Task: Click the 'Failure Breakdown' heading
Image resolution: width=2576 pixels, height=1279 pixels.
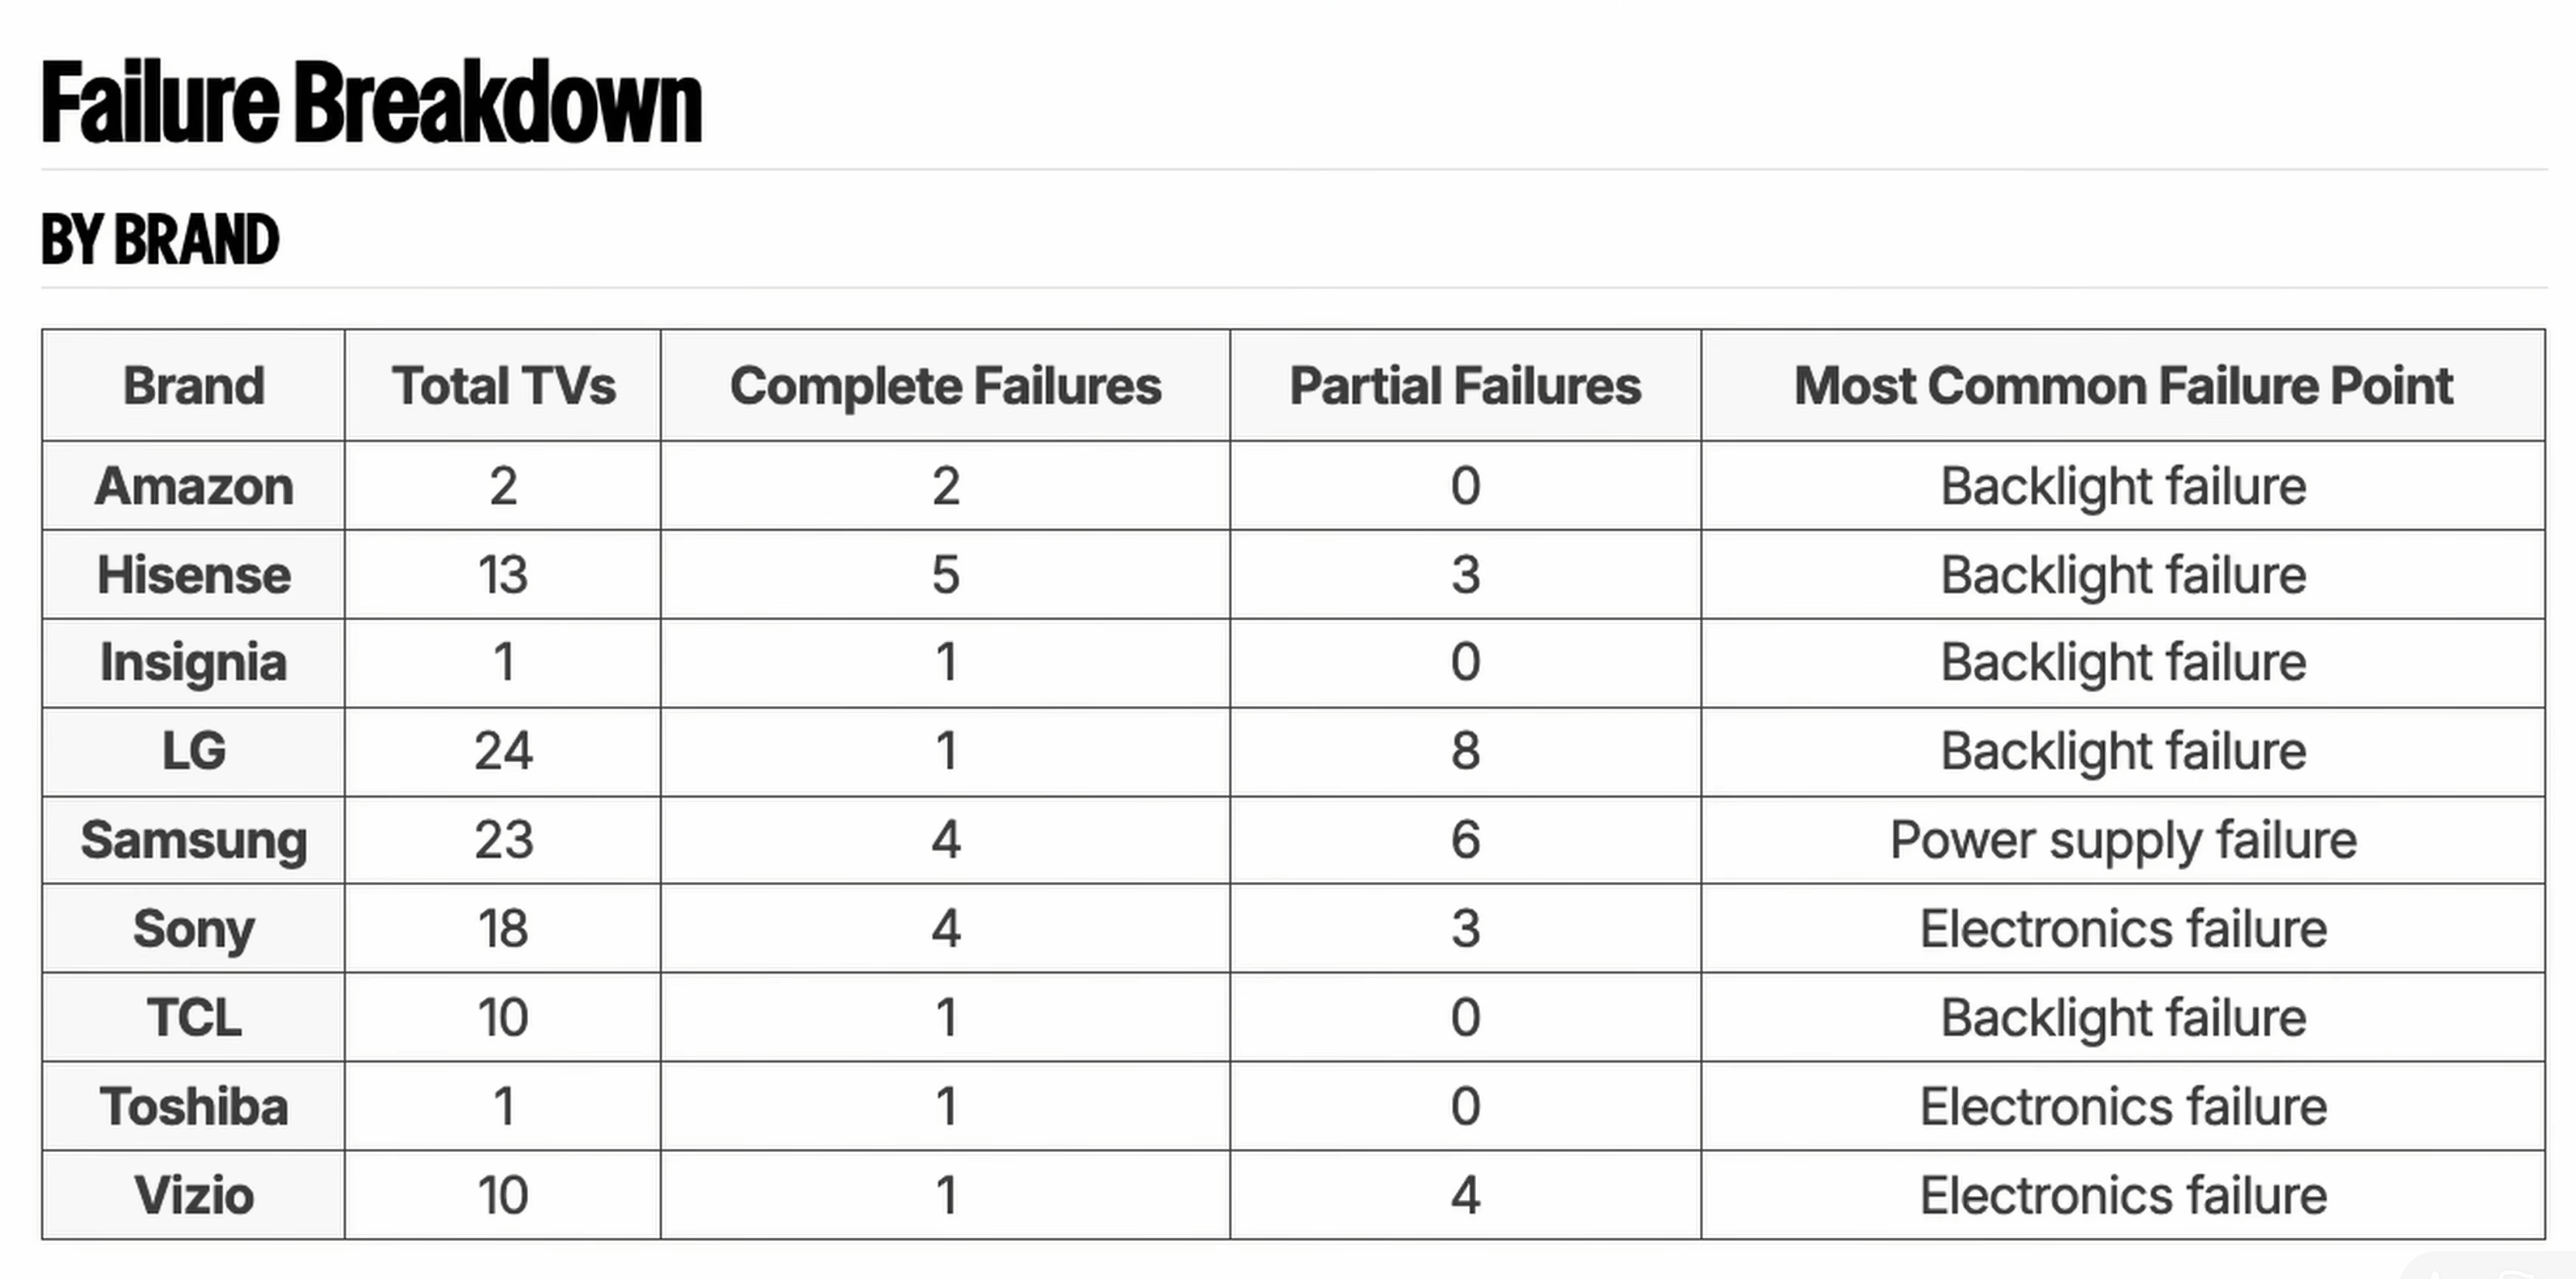Action: [371, 102]
